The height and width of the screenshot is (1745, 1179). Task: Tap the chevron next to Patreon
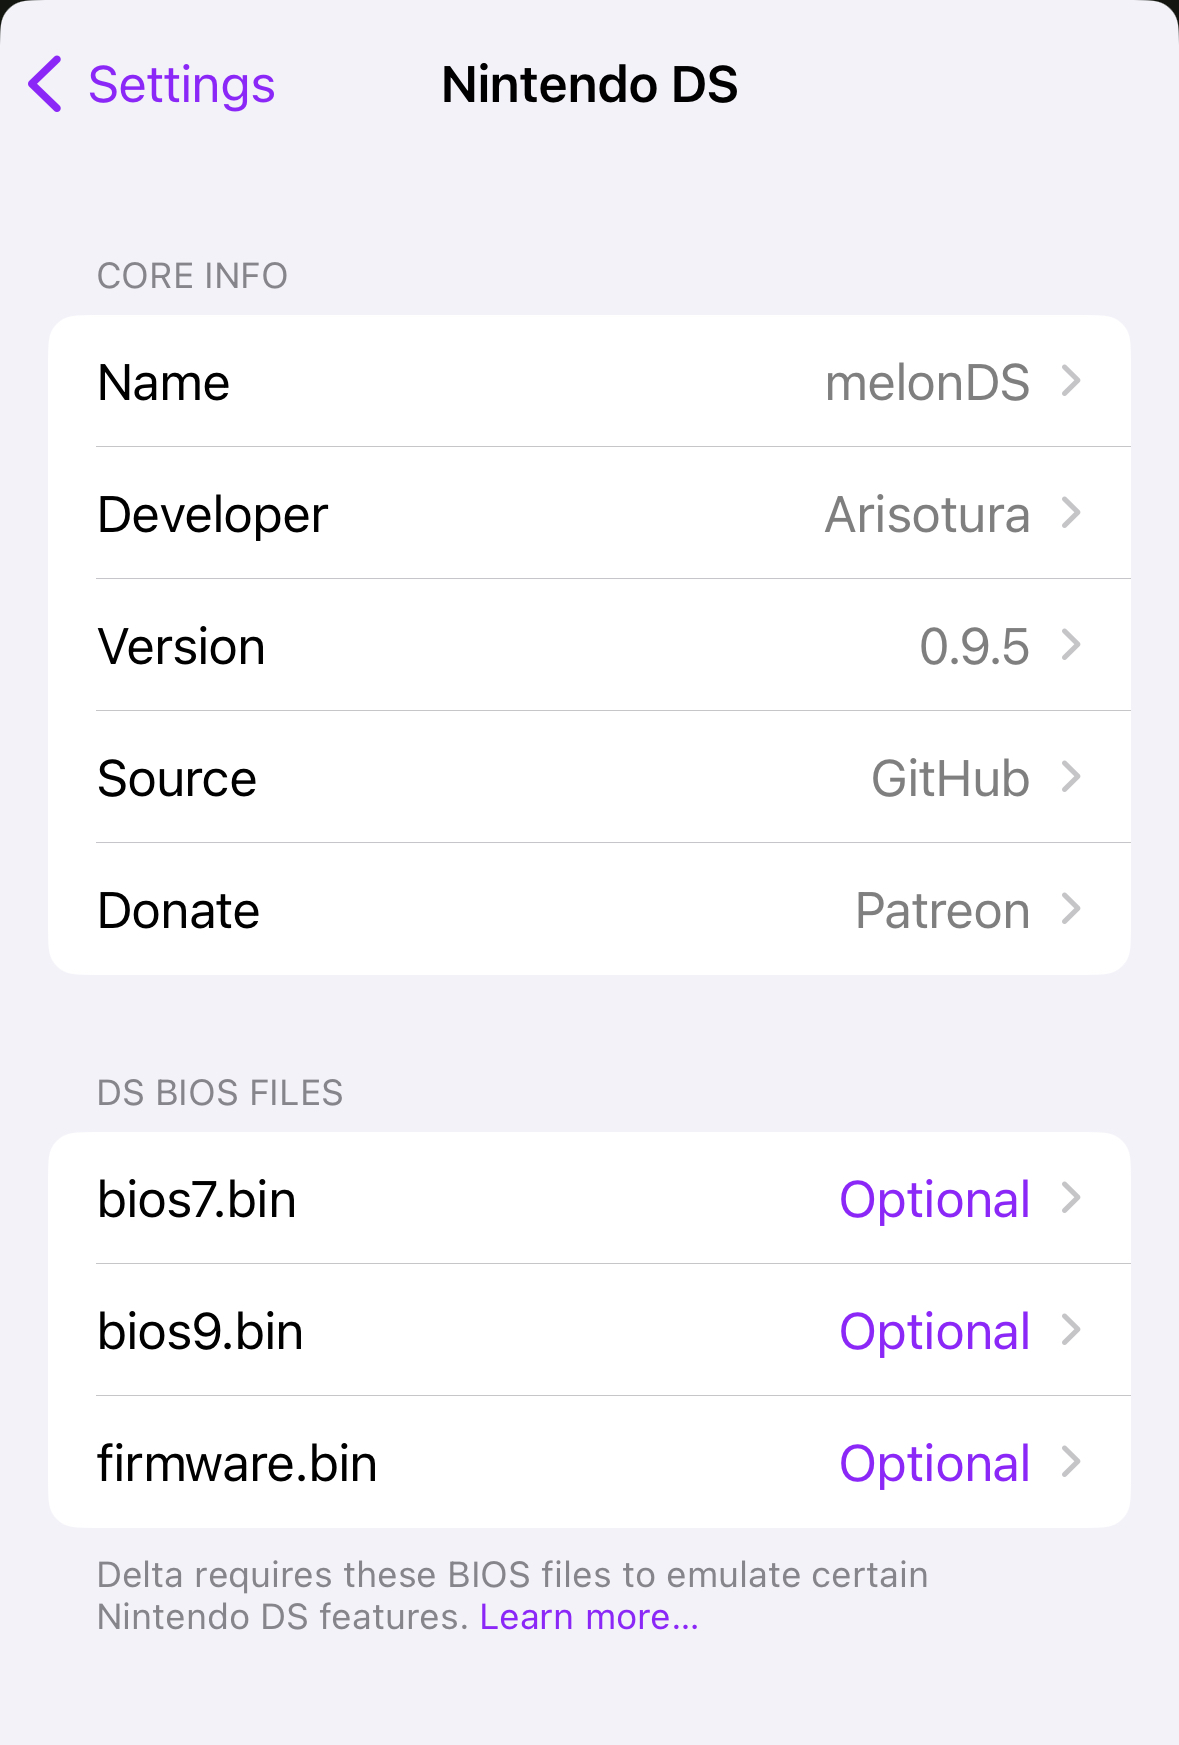coord(1071,909)
